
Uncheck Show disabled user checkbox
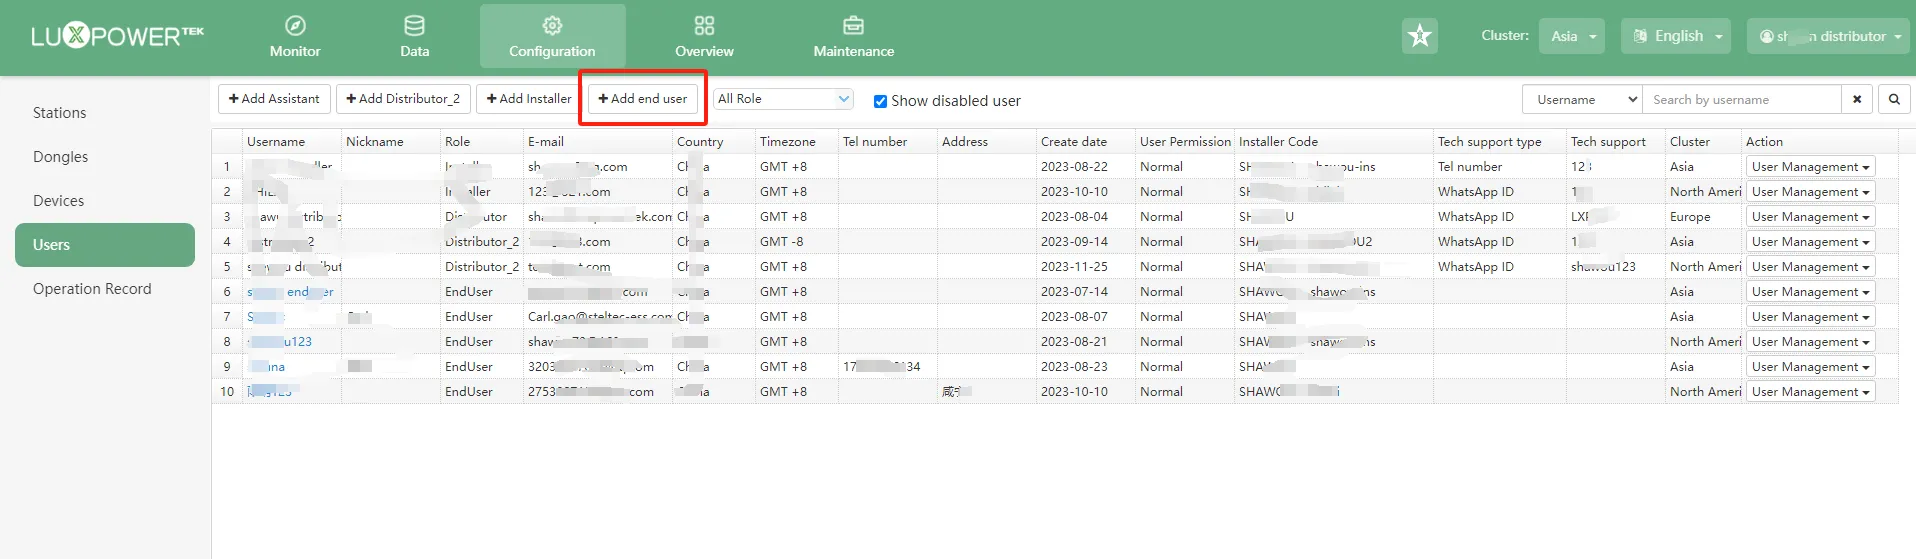pos(880,101)
